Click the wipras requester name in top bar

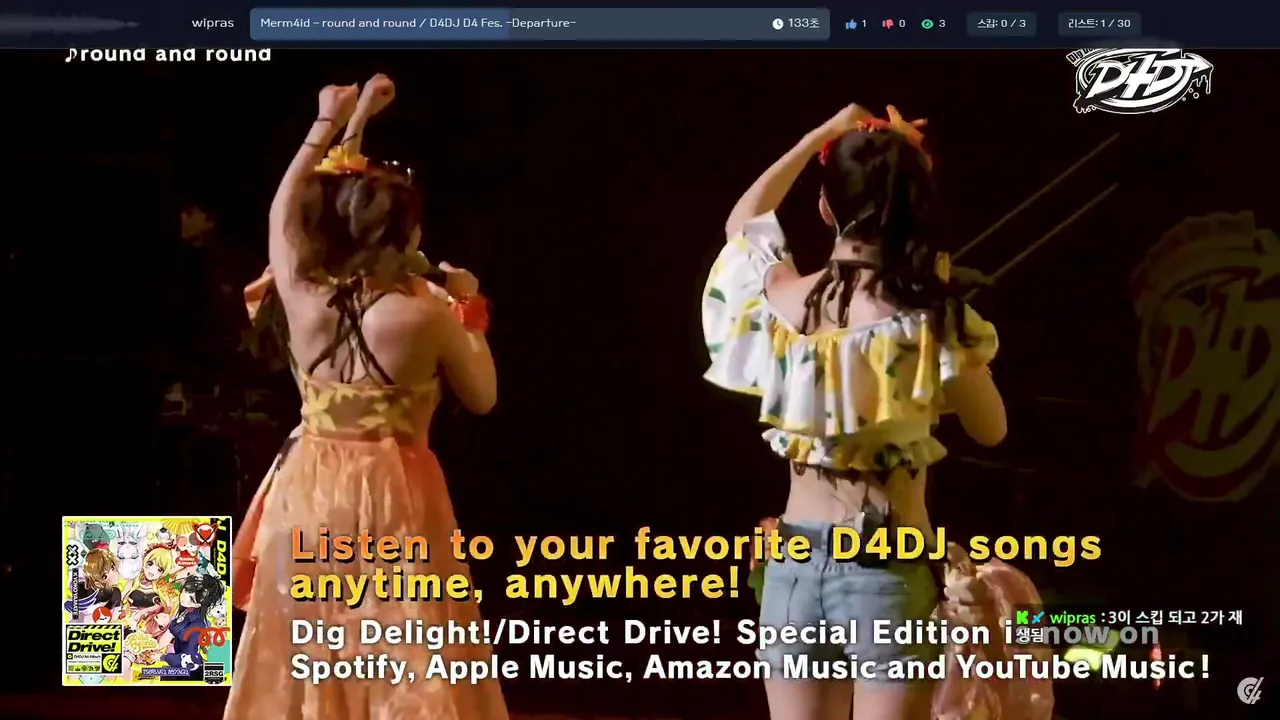click(x=213, y=23)
